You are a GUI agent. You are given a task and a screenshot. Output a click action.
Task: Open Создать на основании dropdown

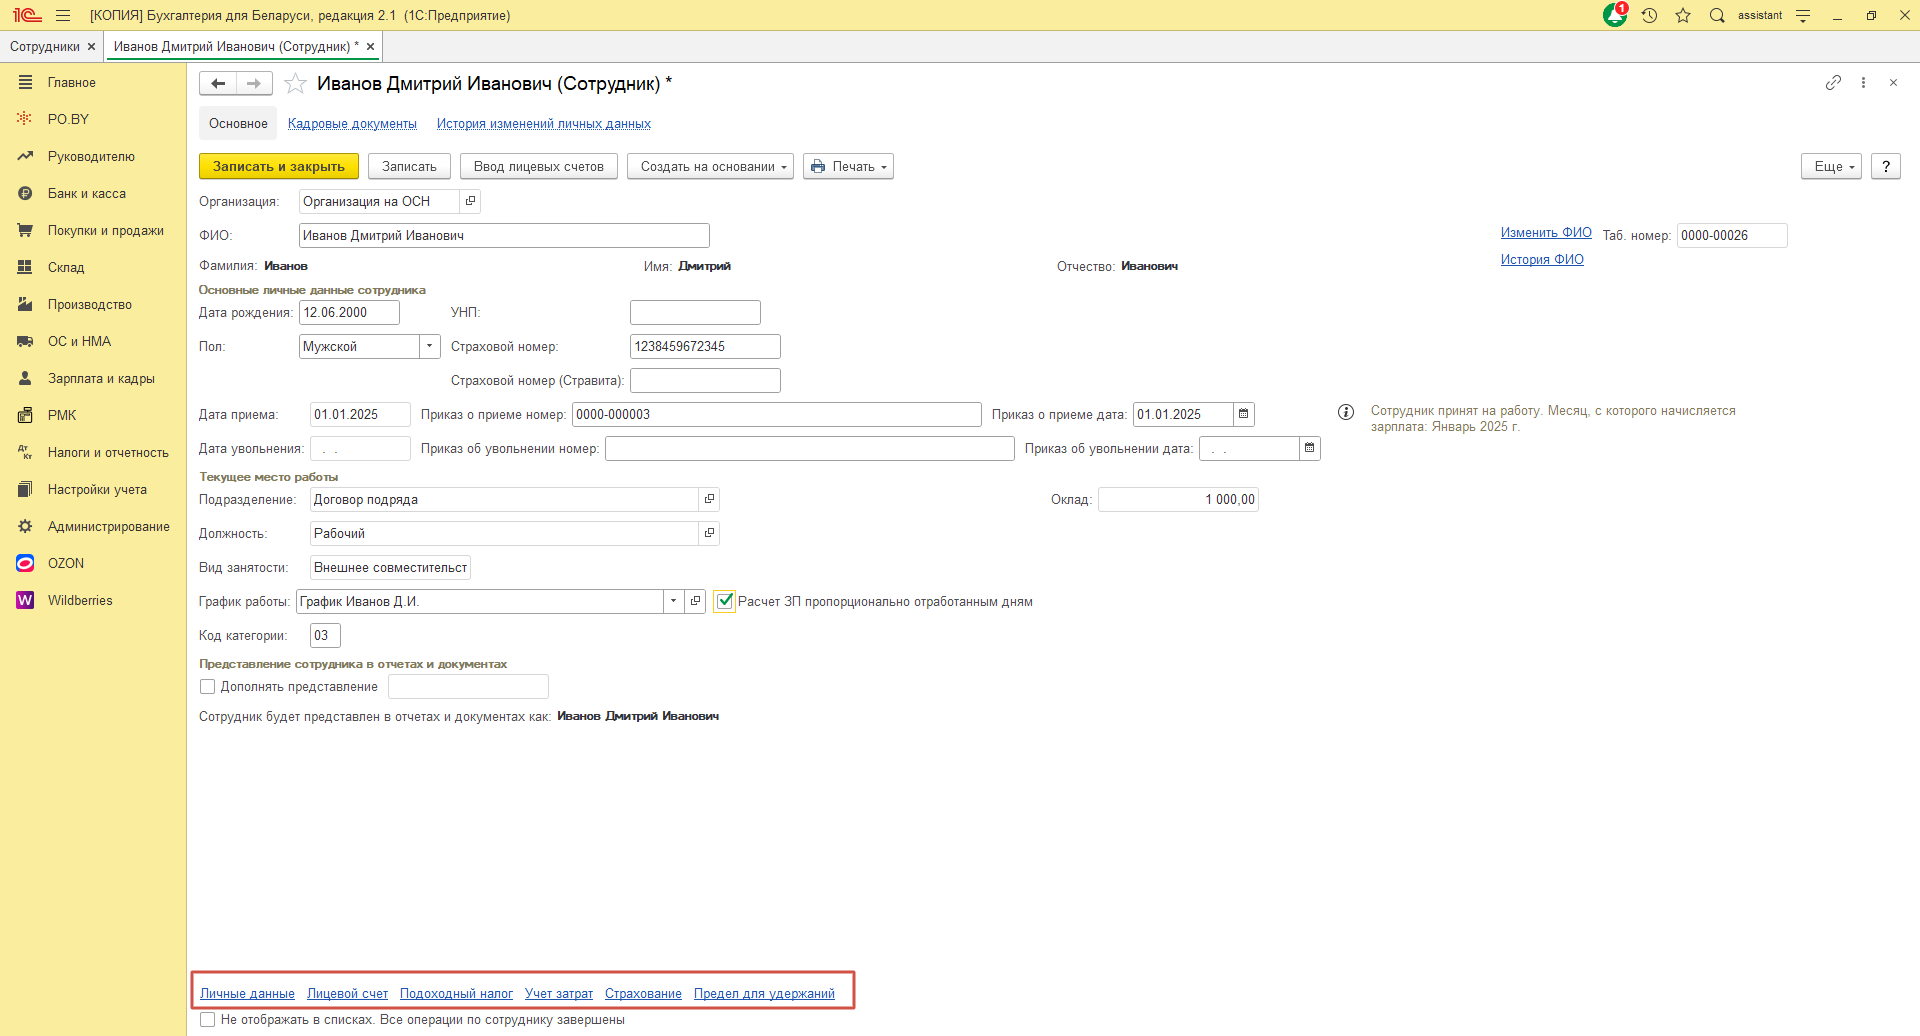710,167
